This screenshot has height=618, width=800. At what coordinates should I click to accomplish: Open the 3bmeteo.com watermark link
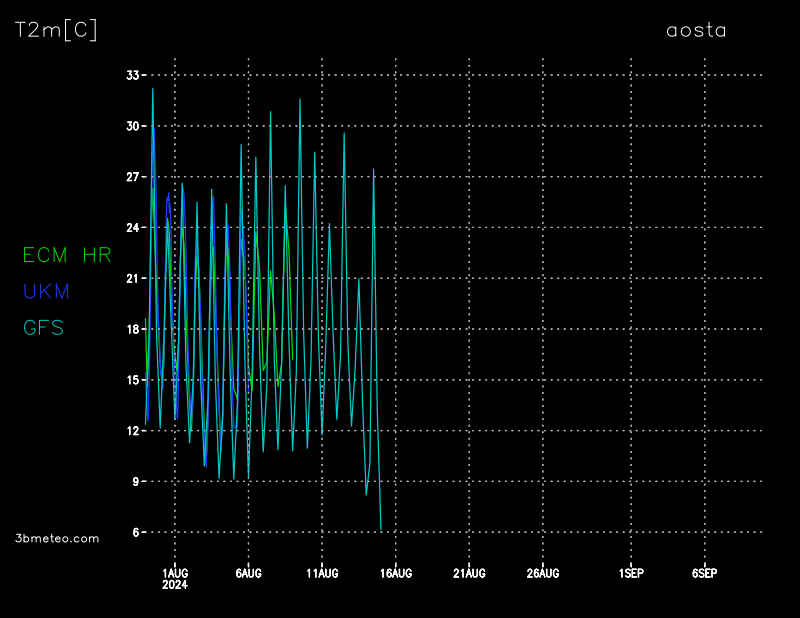(x=57, y=538)
